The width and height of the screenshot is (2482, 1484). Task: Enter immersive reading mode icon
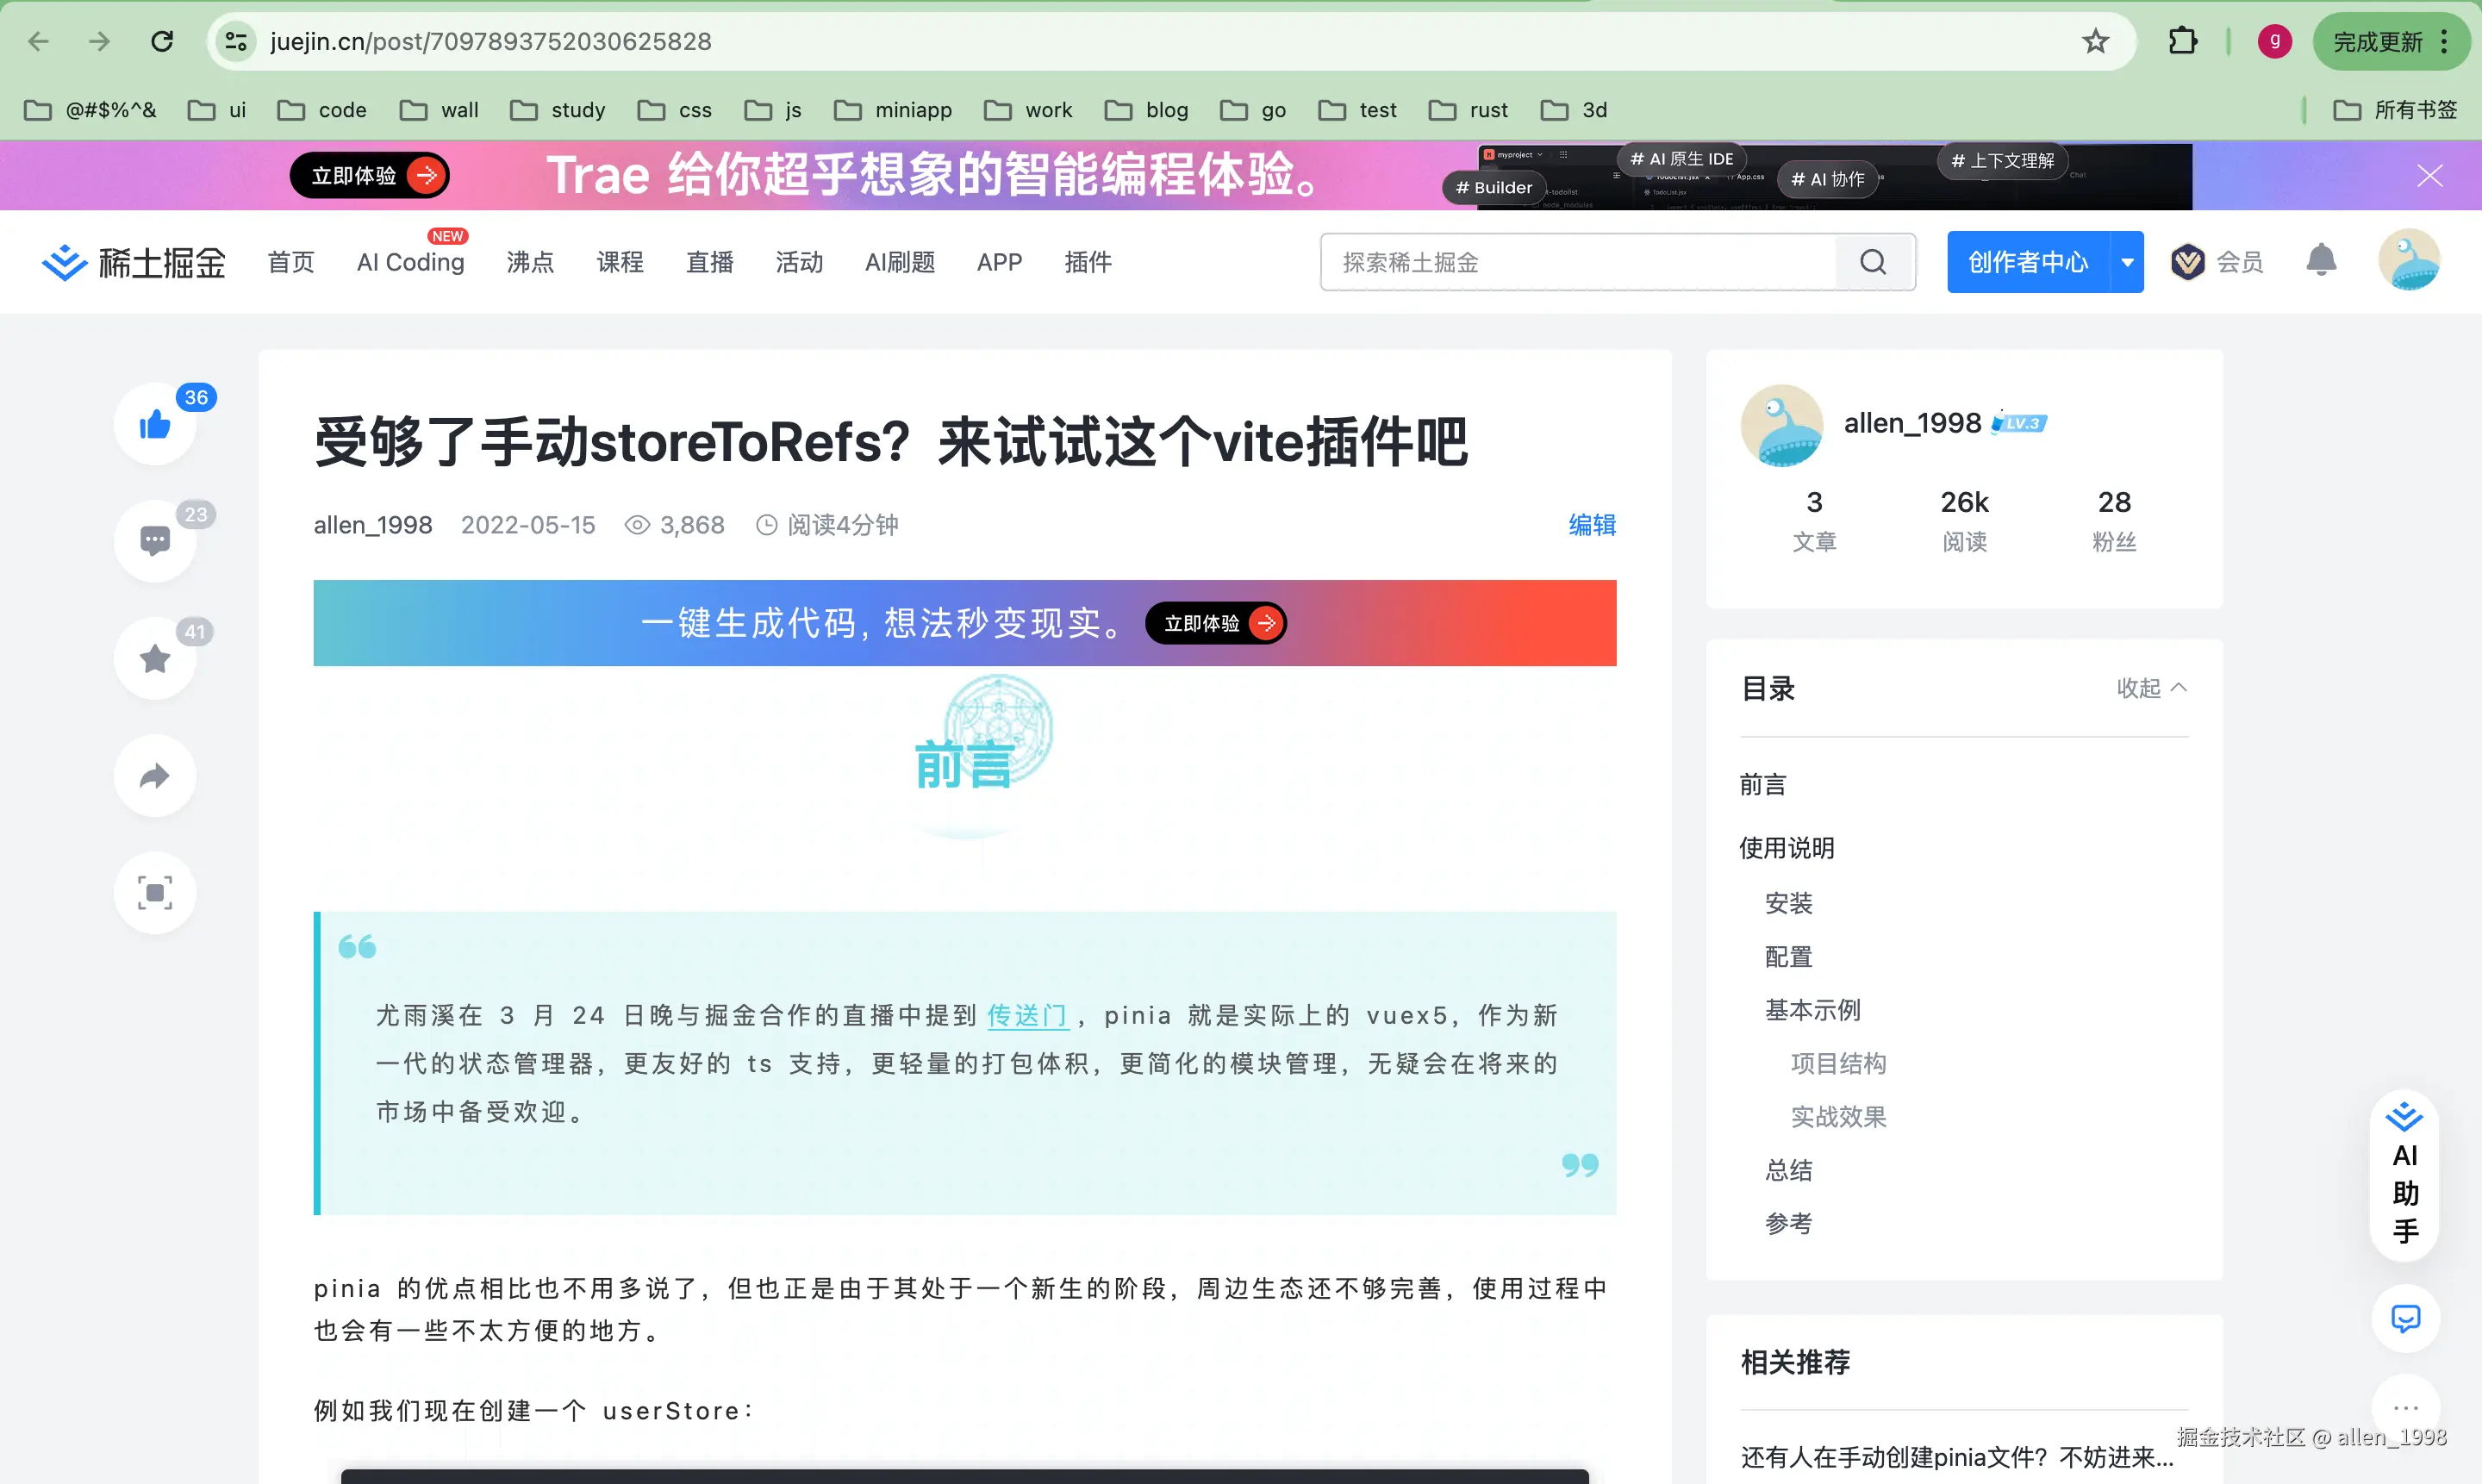tap(155, 893)
